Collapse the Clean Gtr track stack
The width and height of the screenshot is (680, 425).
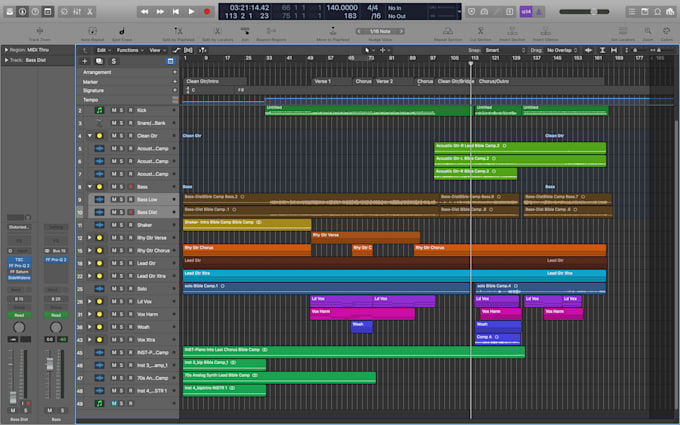click(89, 135)
